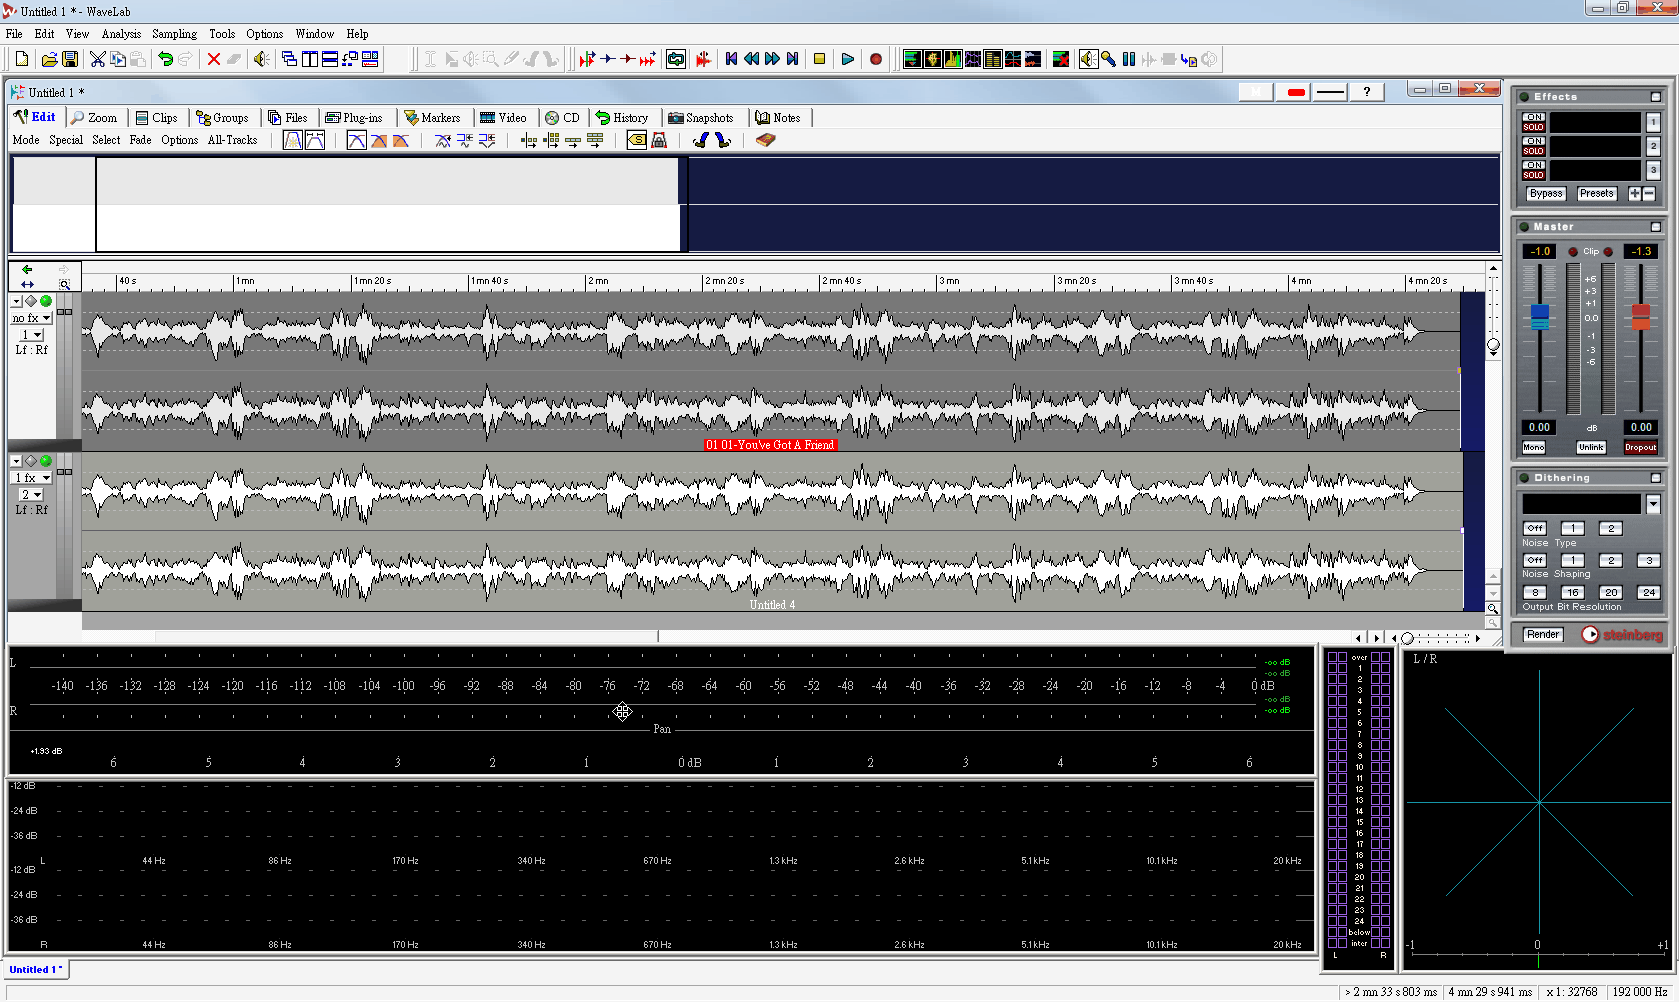Toggle the Bypass button in Effects

(x=1545, y=194)
